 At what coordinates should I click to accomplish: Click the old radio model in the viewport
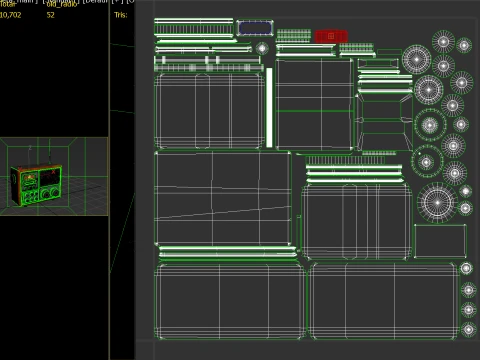36,185
